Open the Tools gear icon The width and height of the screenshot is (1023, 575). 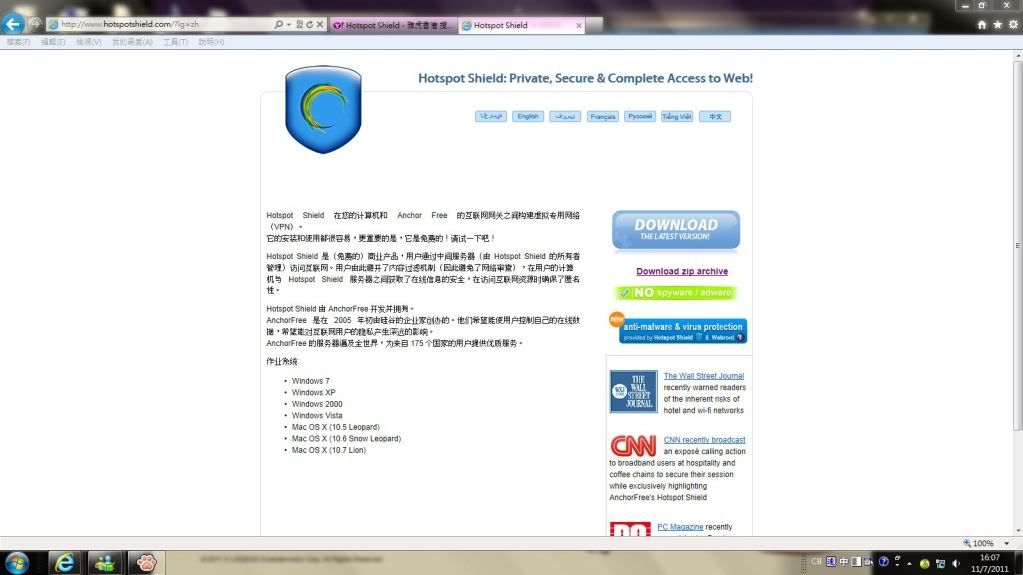1013,24
